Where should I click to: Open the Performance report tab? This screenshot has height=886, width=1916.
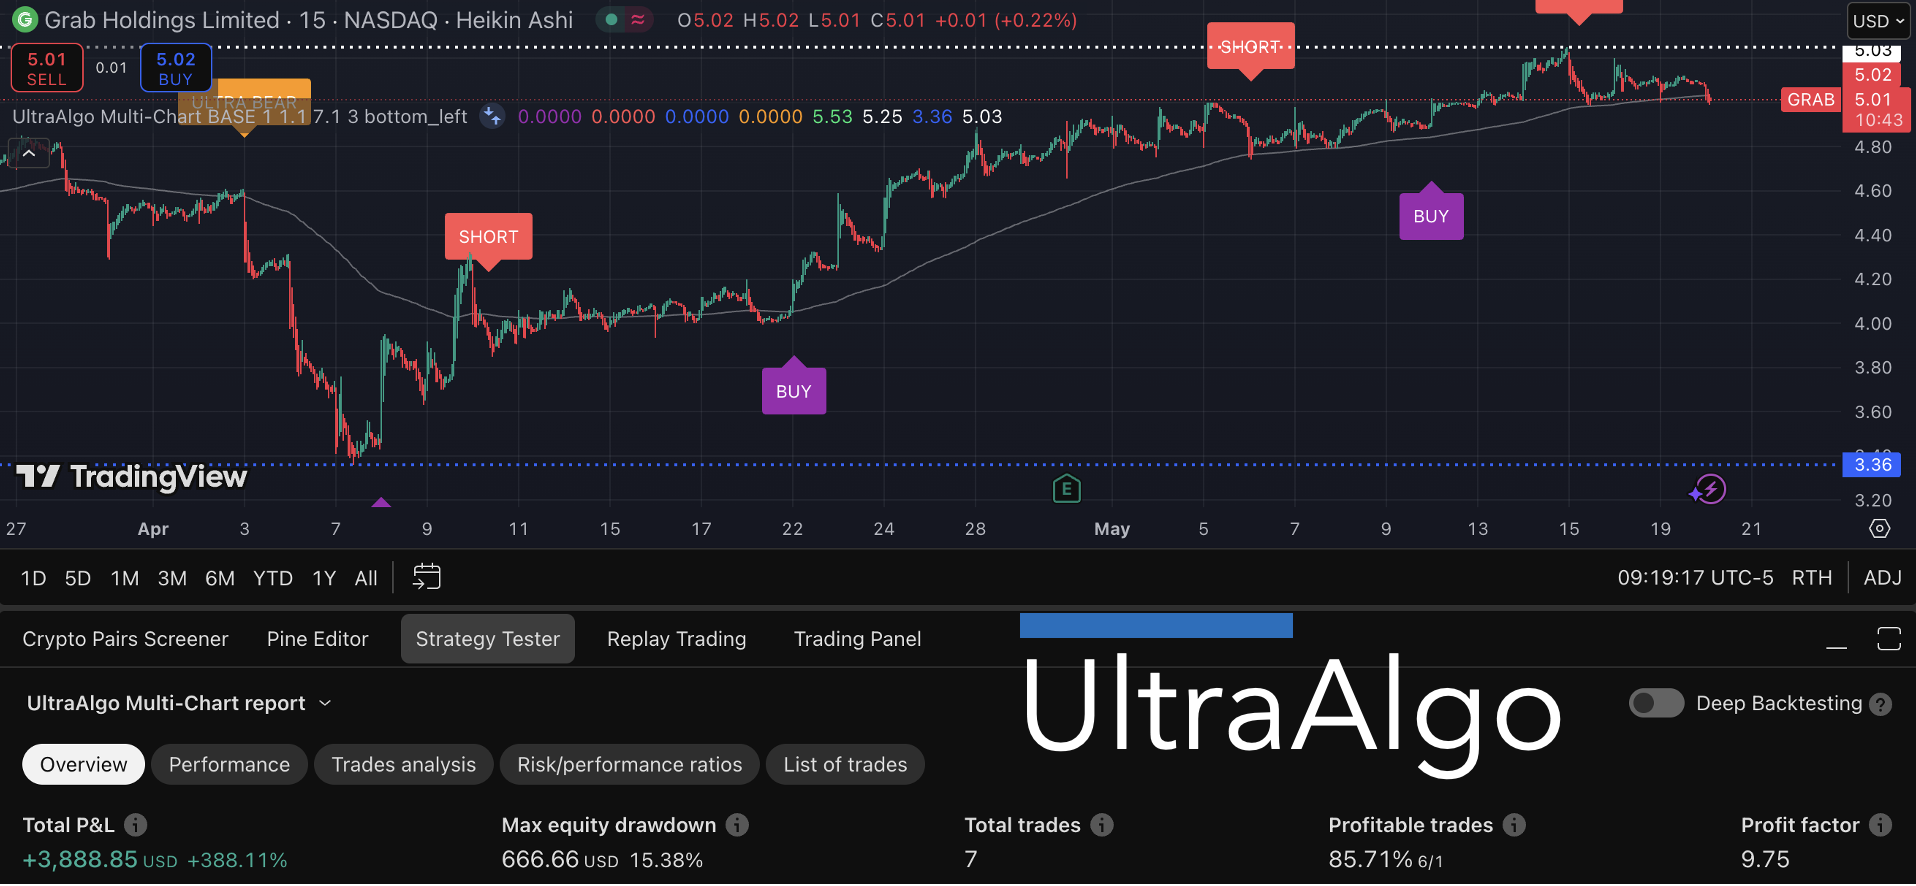[x=229, y=765]
